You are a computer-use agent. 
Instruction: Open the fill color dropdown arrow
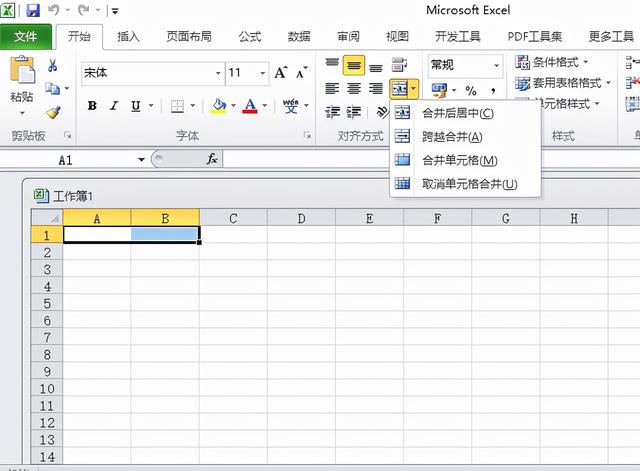pos(233,106)
